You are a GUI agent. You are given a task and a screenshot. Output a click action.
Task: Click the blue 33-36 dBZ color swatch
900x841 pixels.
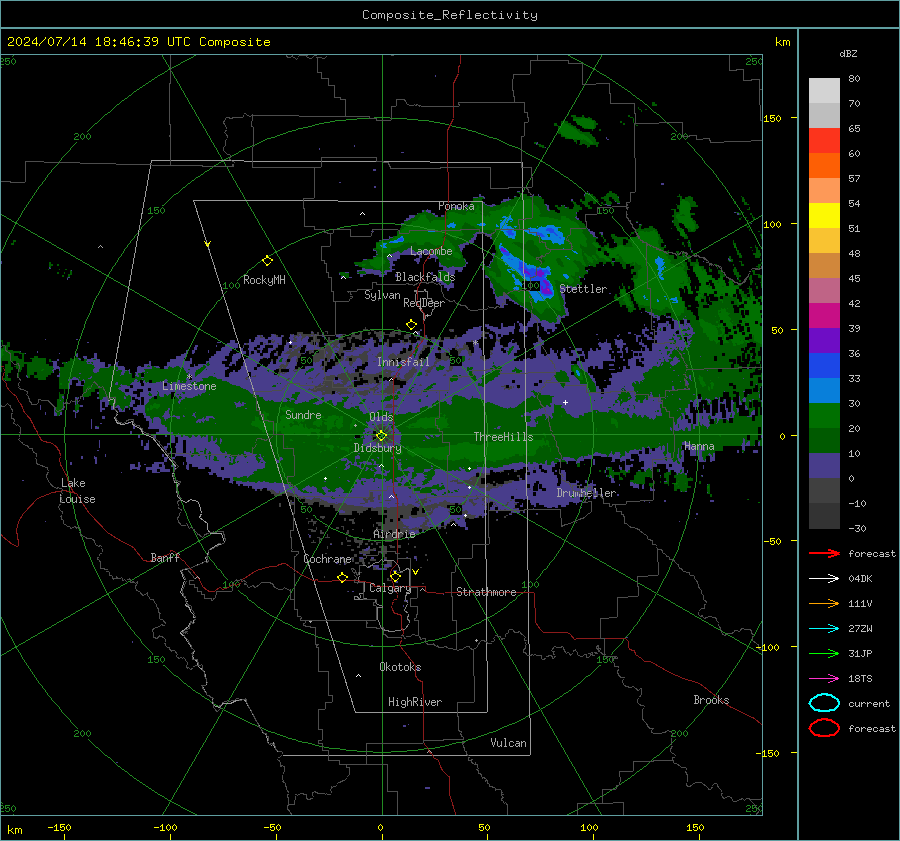pos(824,366)
